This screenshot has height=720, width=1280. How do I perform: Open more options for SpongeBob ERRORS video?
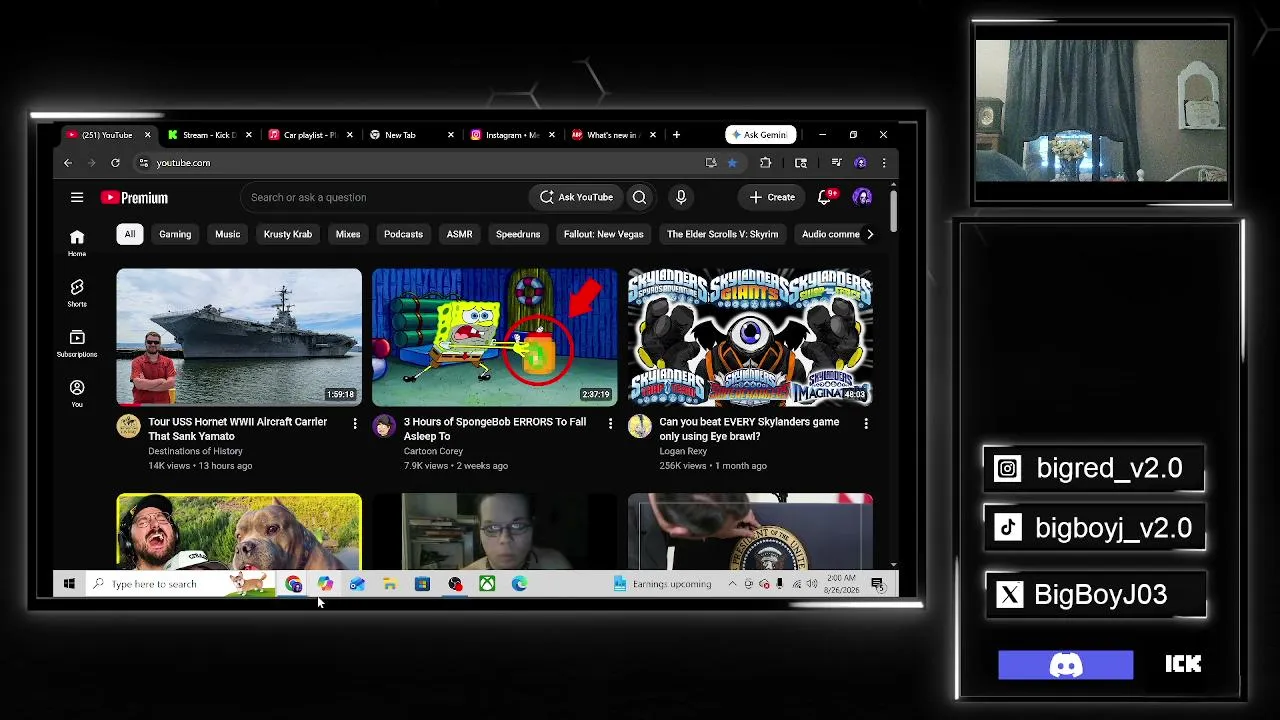click(611, 424)
